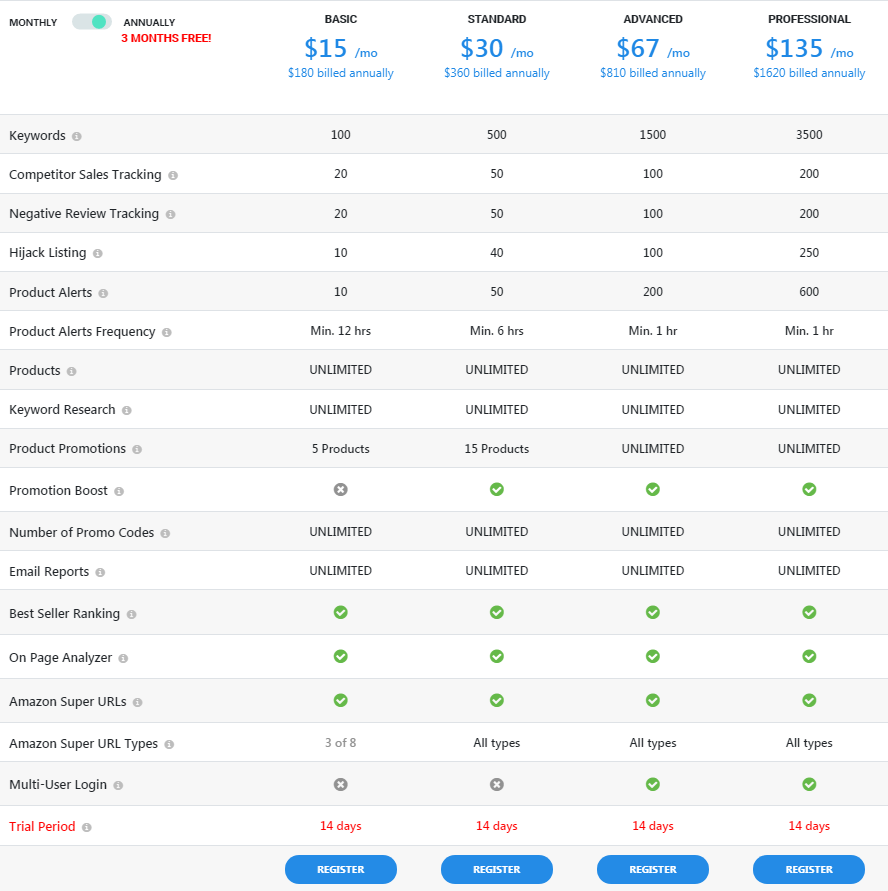Register for the Basic plan
Image resolution: width=888 pixels, height=891 pixels.
tap(341, 869)
